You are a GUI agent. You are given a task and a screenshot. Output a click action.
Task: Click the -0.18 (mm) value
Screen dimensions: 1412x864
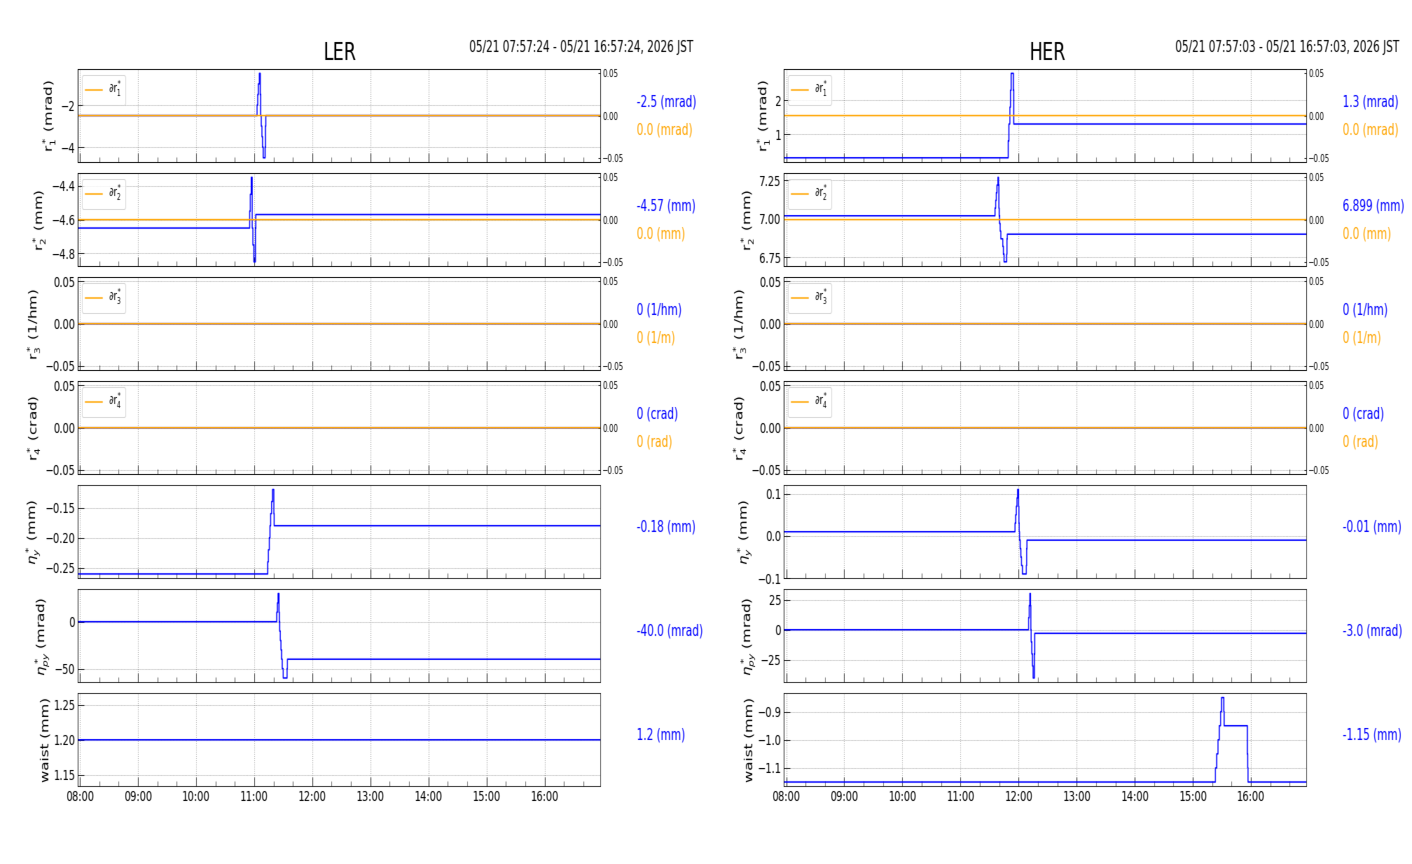tap(666, 527)
